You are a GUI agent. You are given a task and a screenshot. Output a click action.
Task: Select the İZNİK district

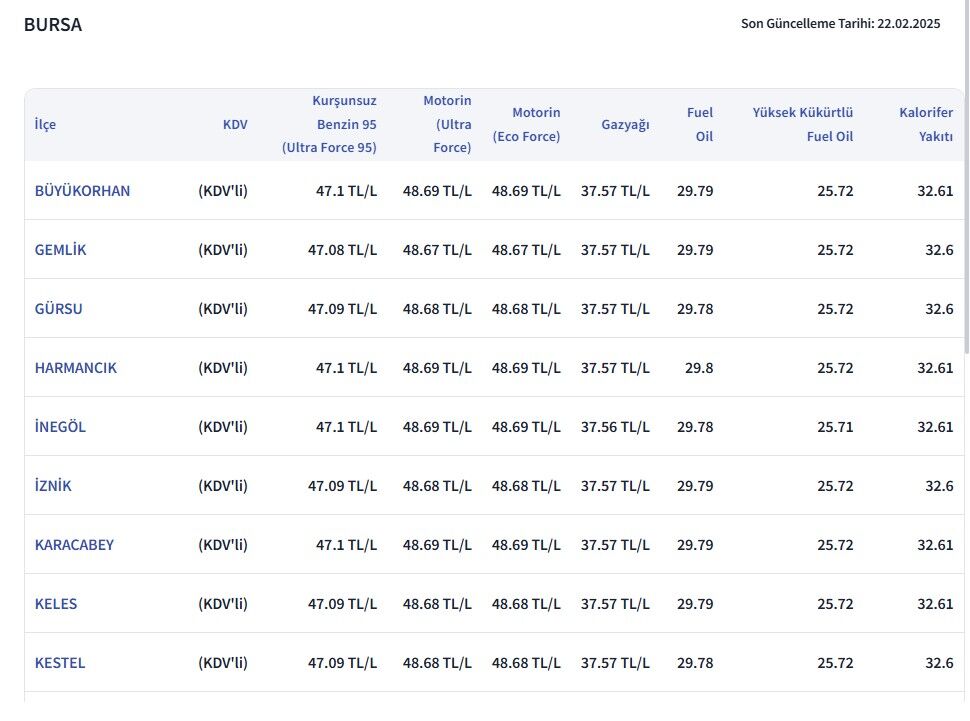coord(54,485)
